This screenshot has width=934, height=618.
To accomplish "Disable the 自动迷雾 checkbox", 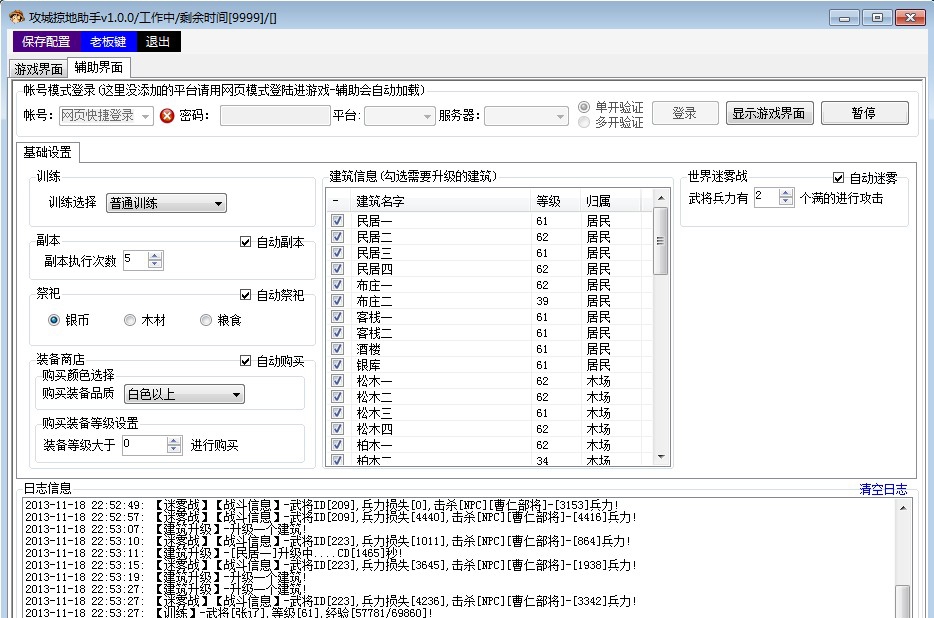I will pos(839,178).
